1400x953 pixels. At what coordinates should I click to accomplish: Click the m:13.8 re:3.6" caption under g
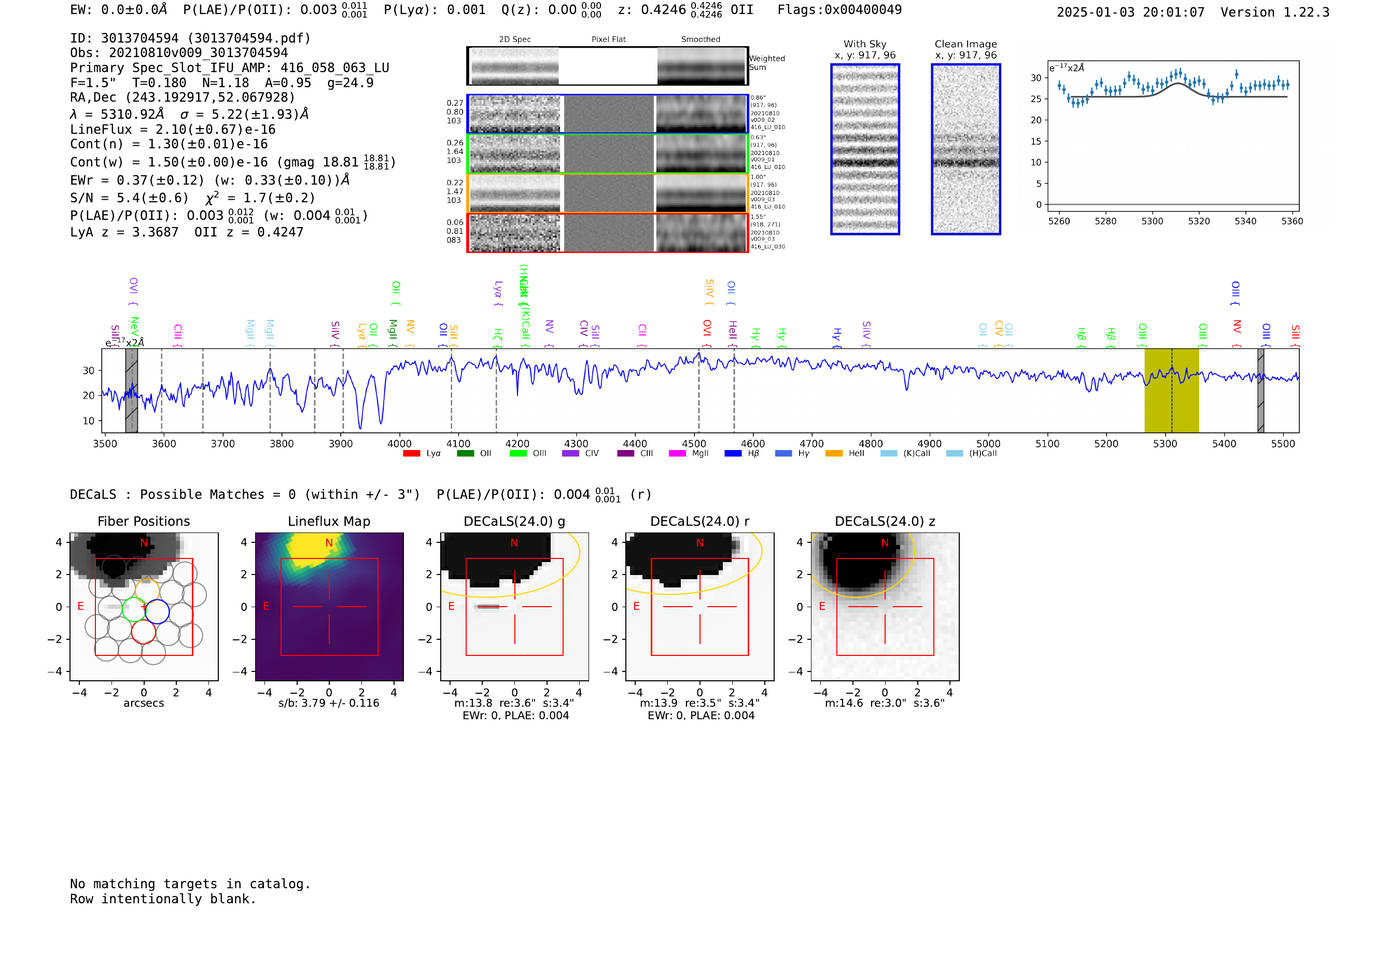click(x=514, y=703)
